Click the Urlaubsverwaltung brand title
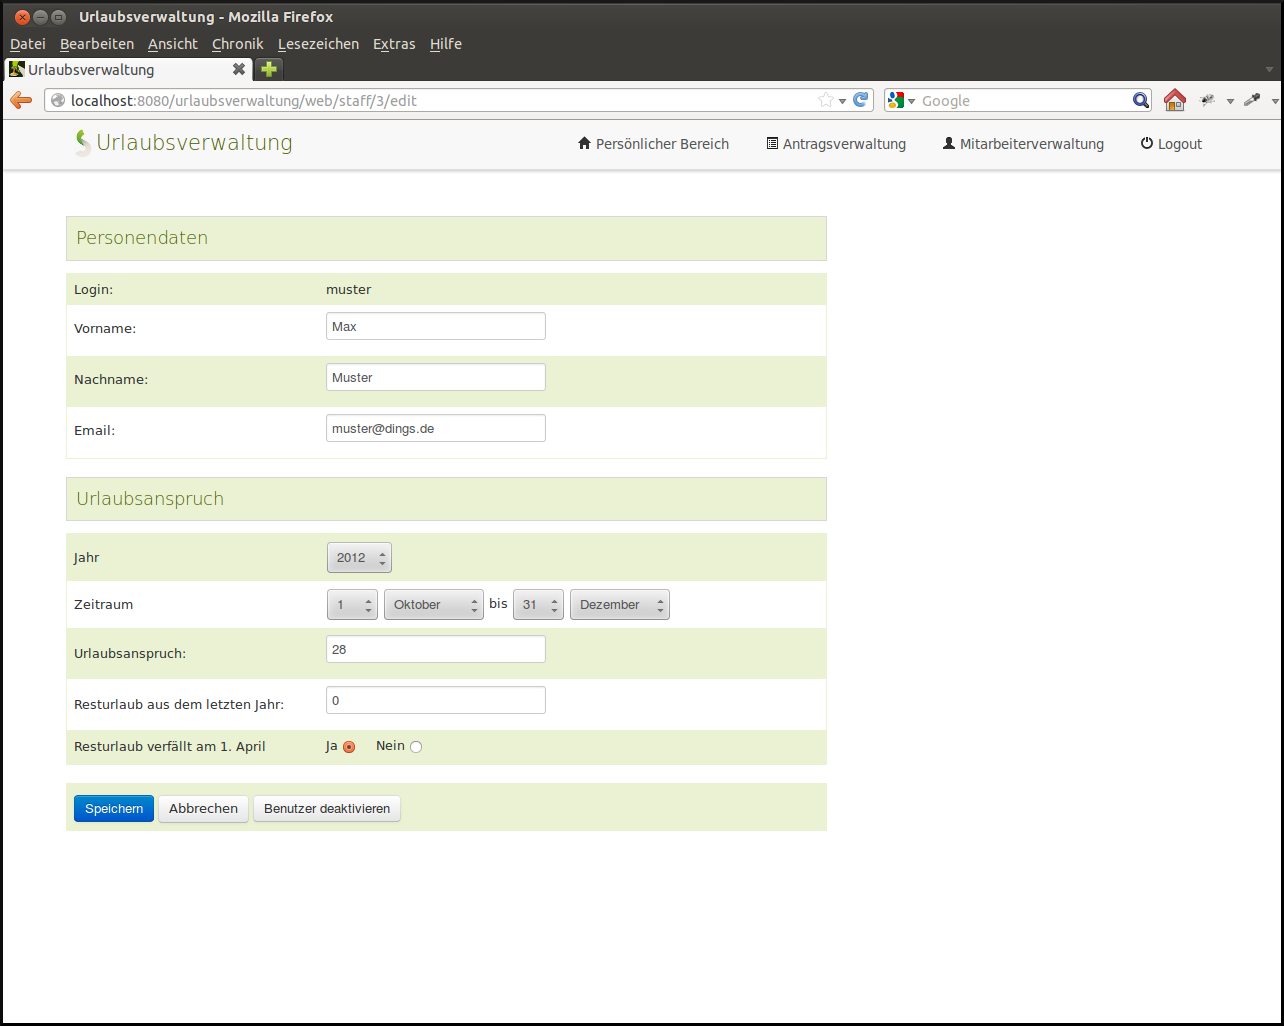 click(x=194, y=143)
